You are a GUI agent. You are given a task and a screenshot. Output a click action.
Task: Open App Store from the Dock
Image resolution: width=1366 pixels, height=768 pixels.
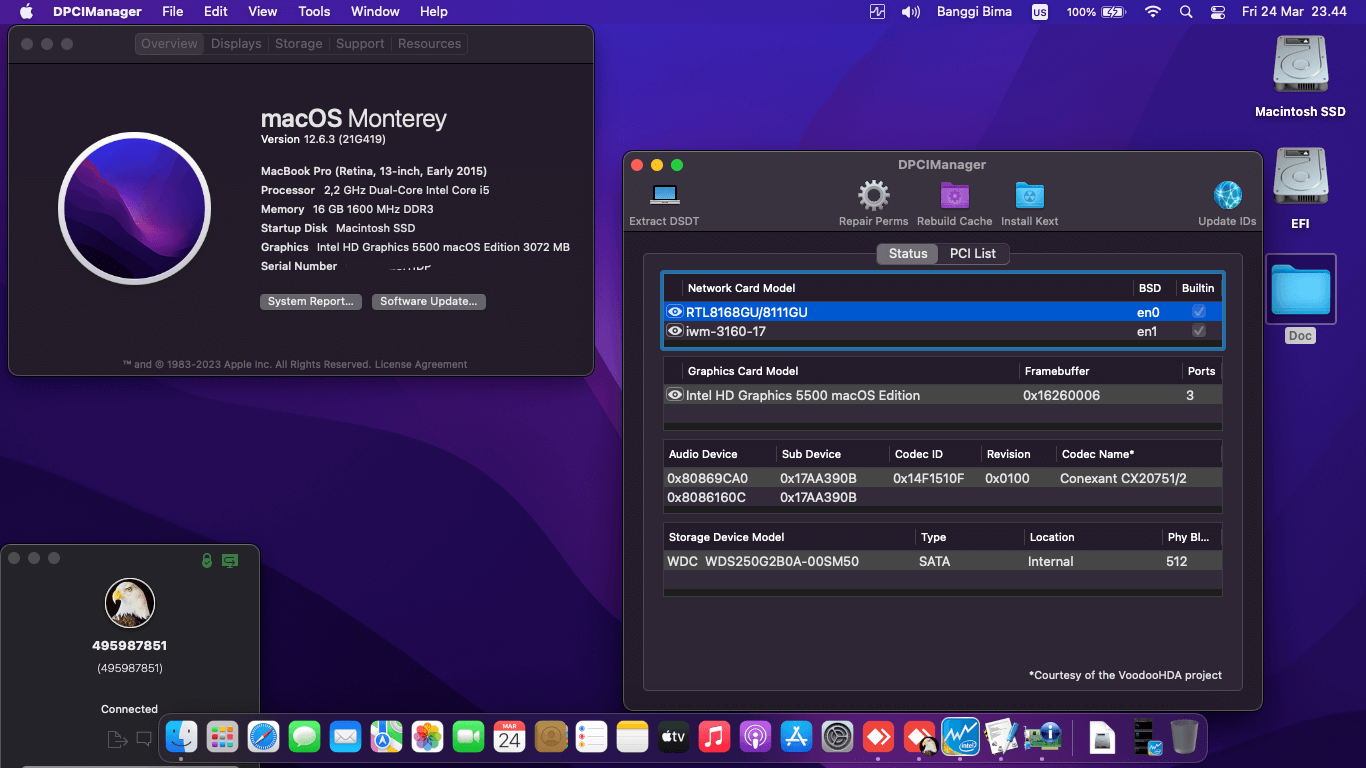(796, 738)
